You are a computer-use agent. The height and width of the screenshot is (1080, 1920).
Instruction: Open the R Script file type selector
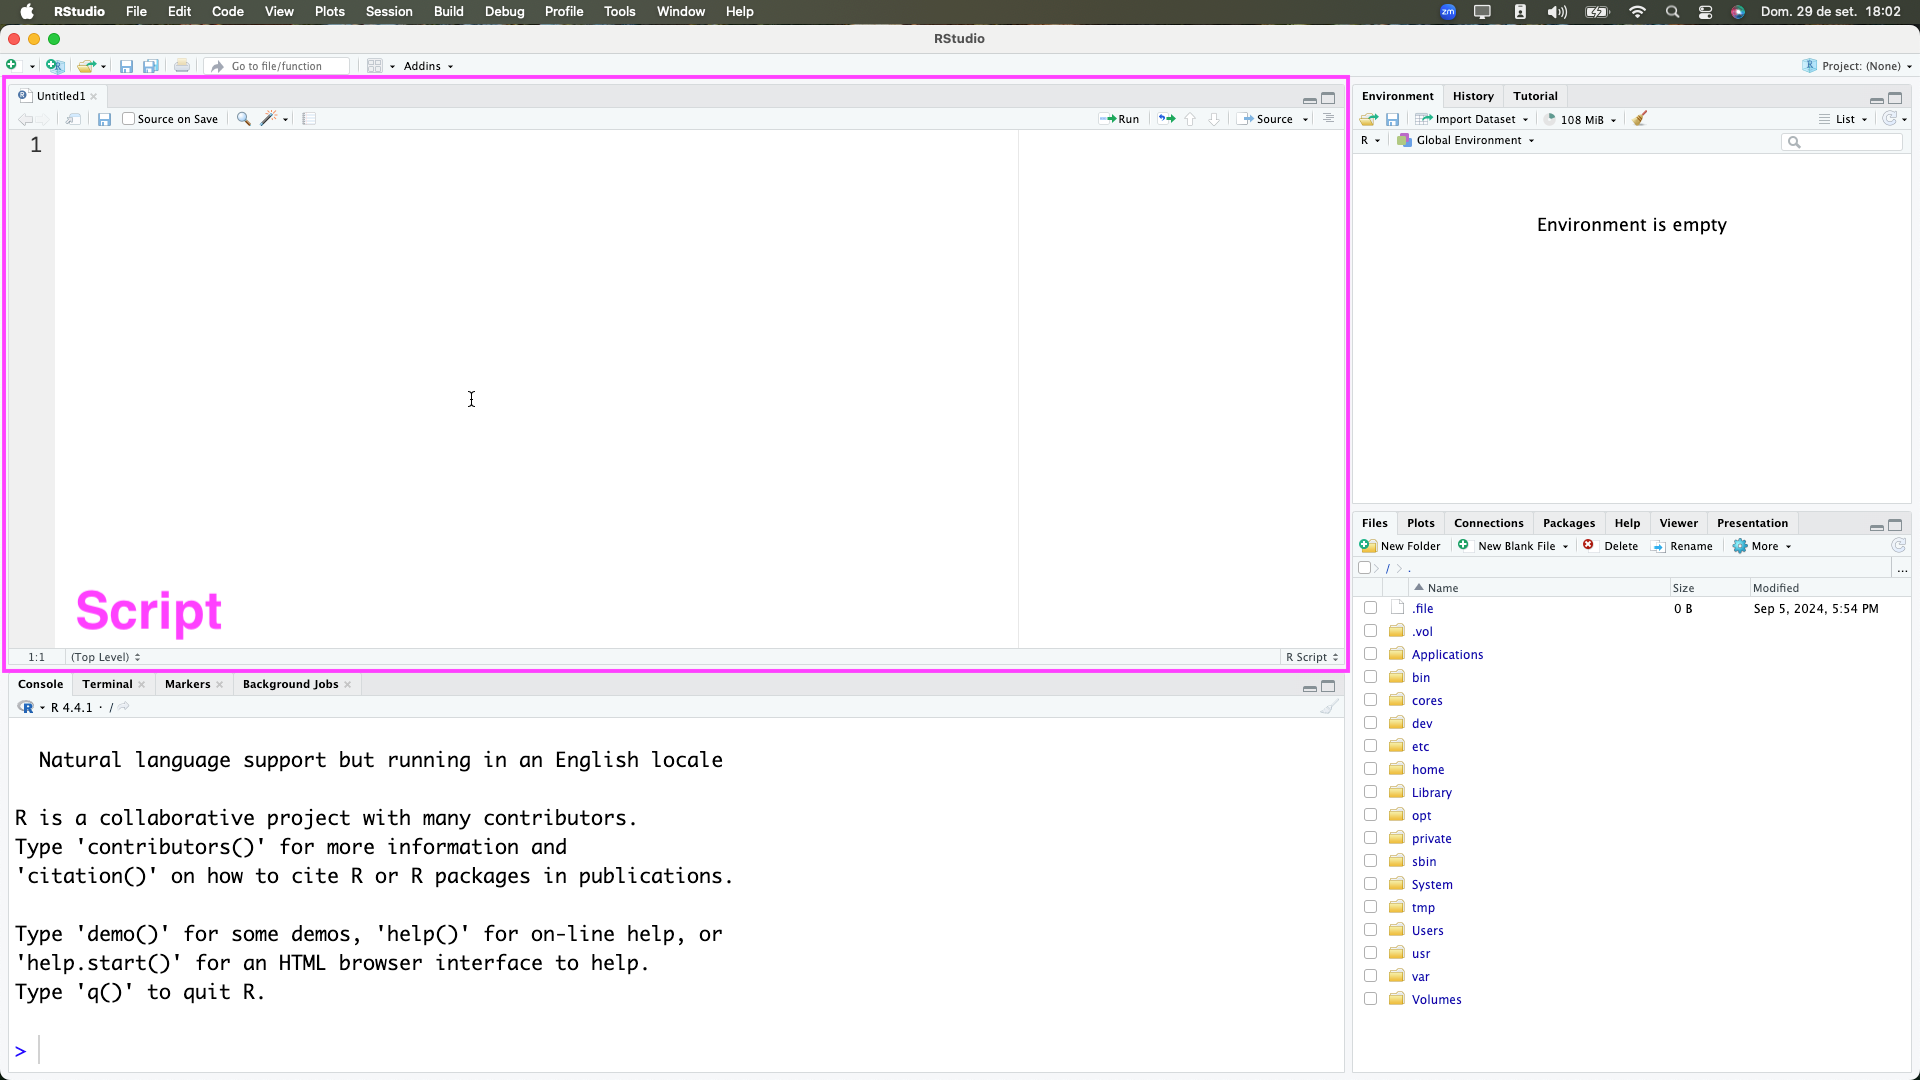pyautogui.click(x=1312, y=657)
